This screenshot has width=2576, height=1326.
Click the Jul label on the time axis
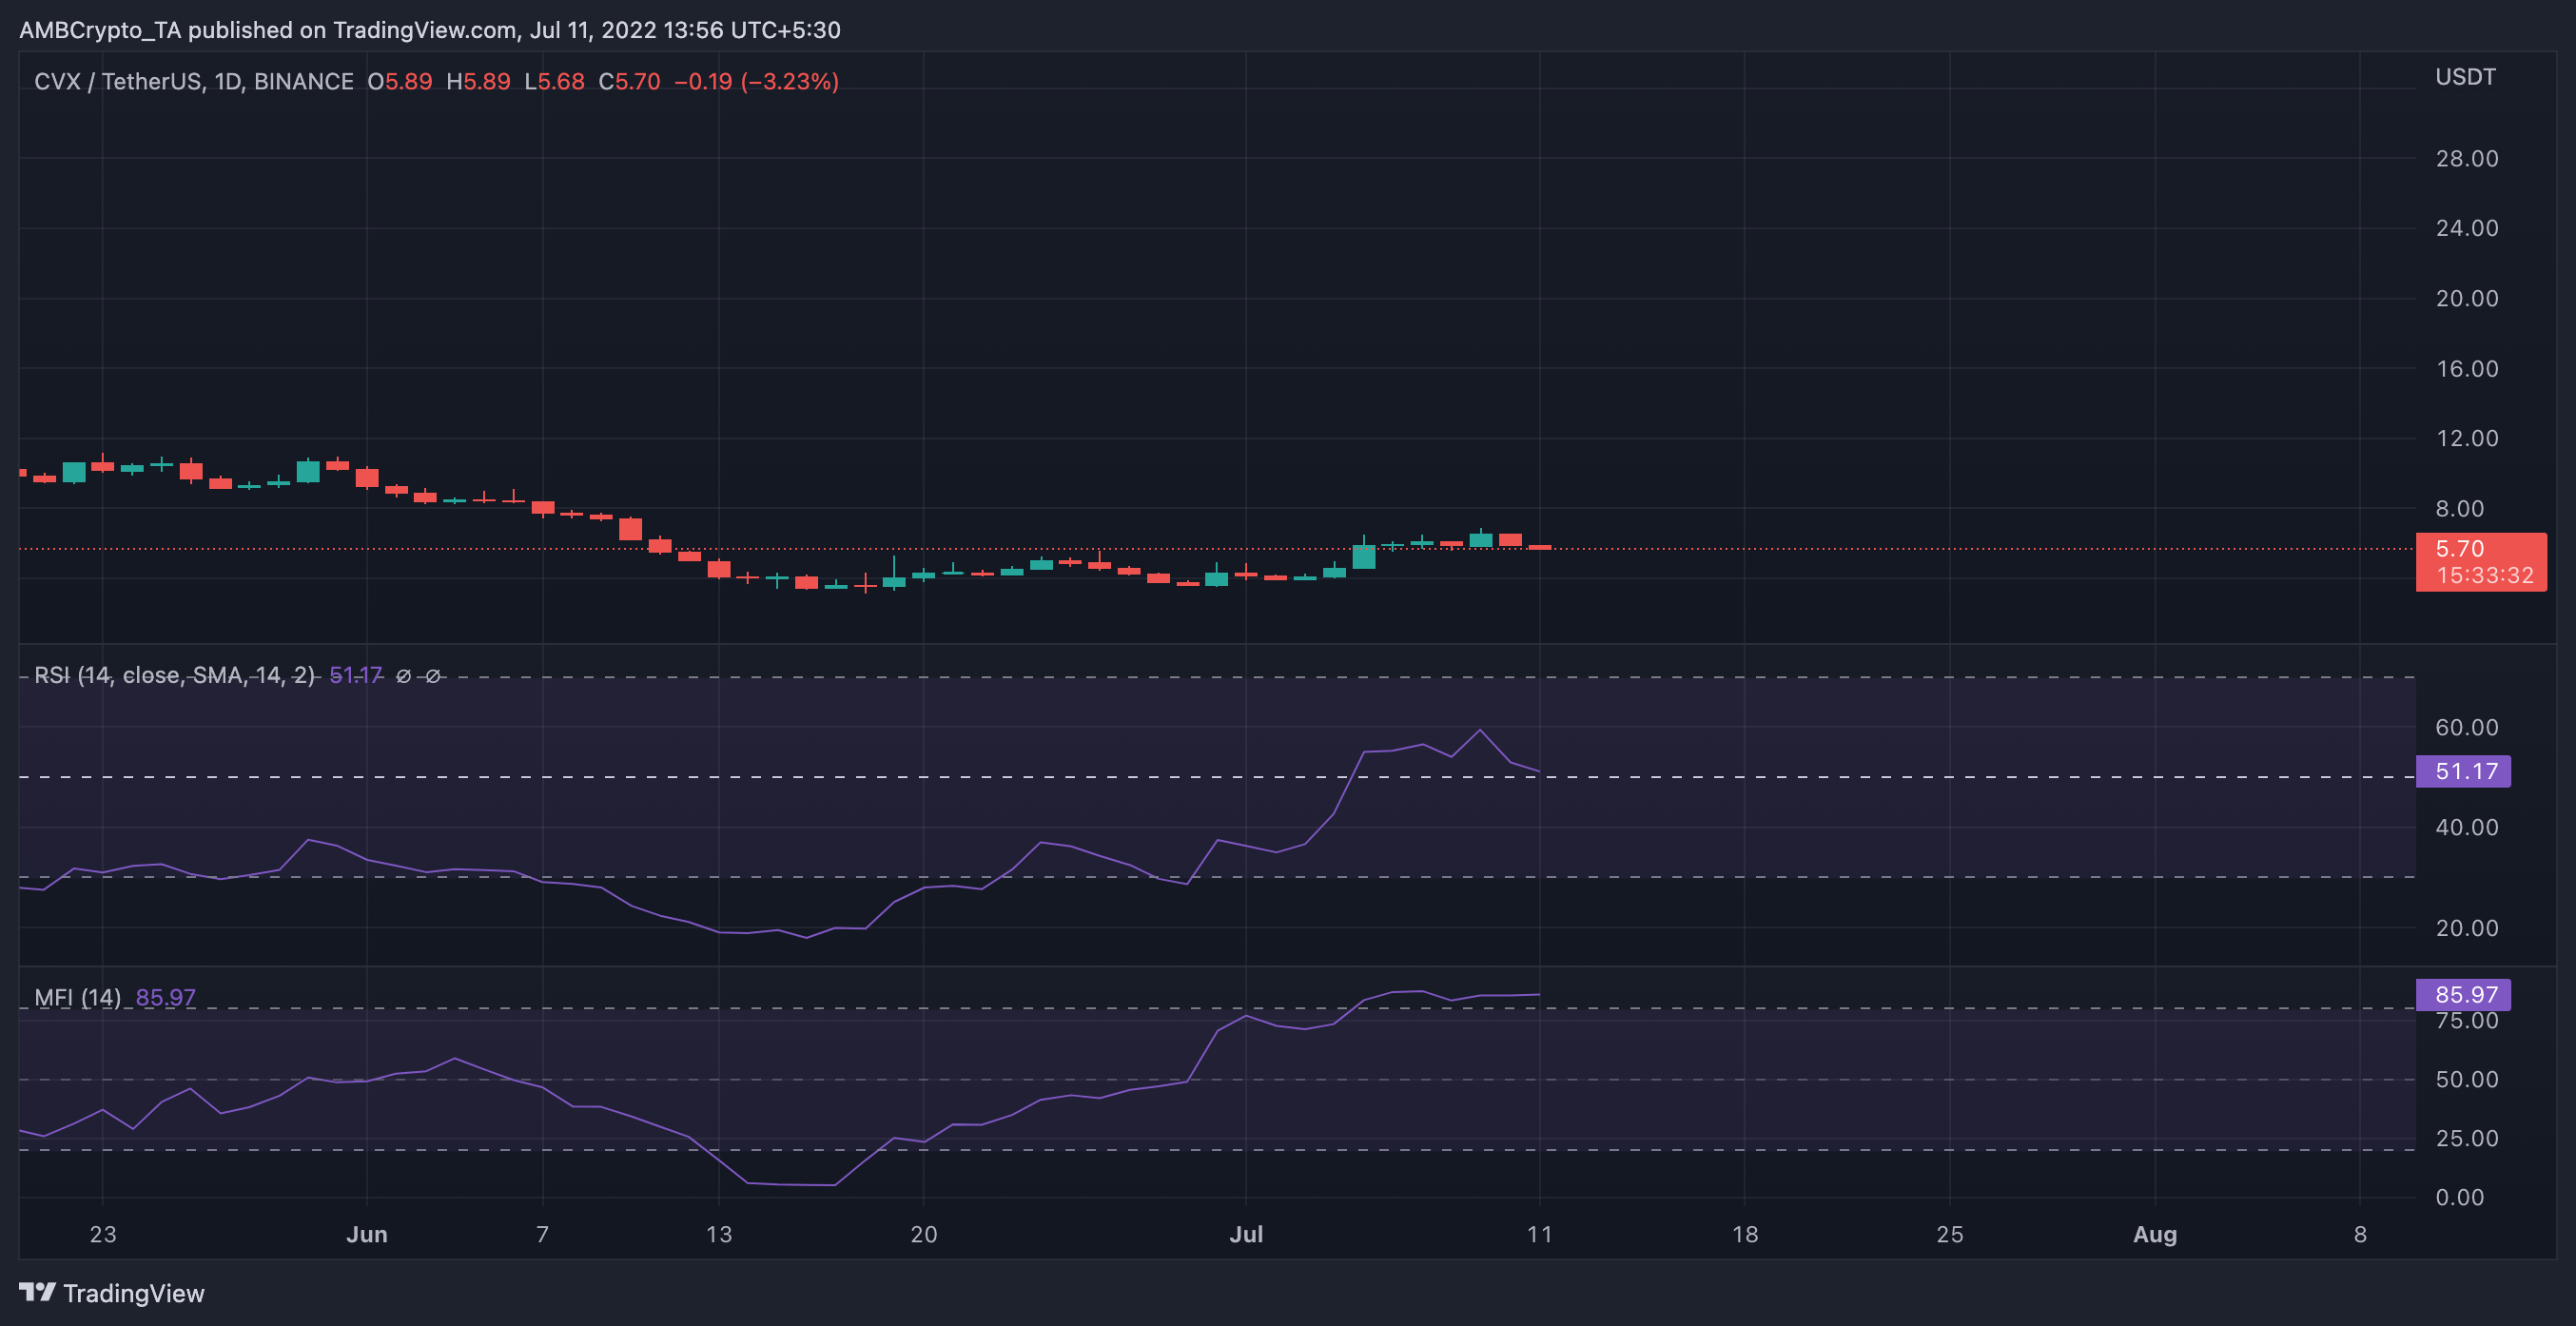click(1247, 1235)
